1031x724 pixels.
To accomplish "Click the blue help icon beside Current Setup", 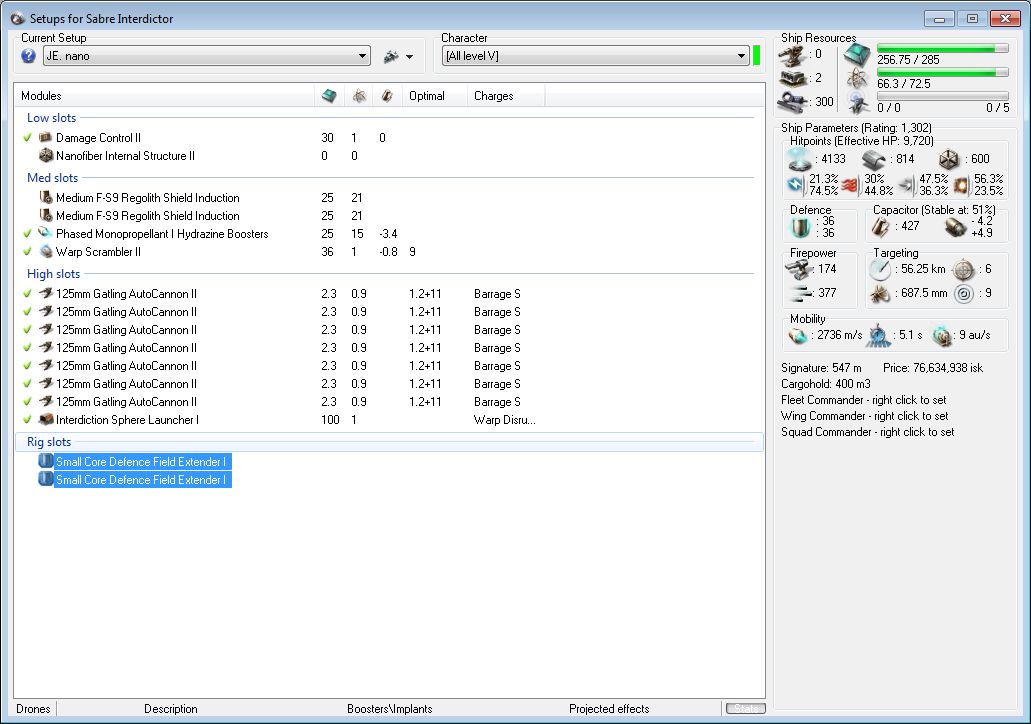I will pos(28,57).
